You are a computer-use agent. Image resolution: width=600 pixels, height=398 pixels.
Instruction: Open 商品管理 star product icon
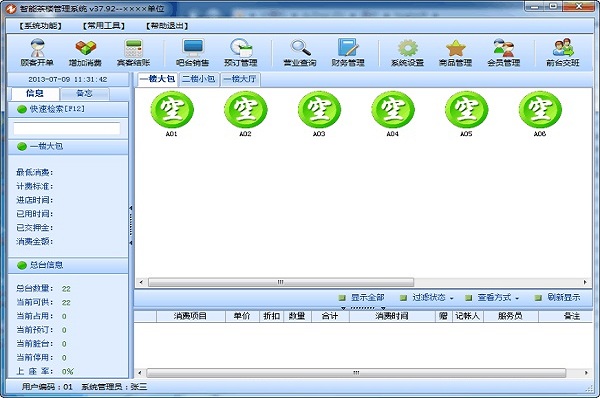pyautogui.click(x=455, y=52)
